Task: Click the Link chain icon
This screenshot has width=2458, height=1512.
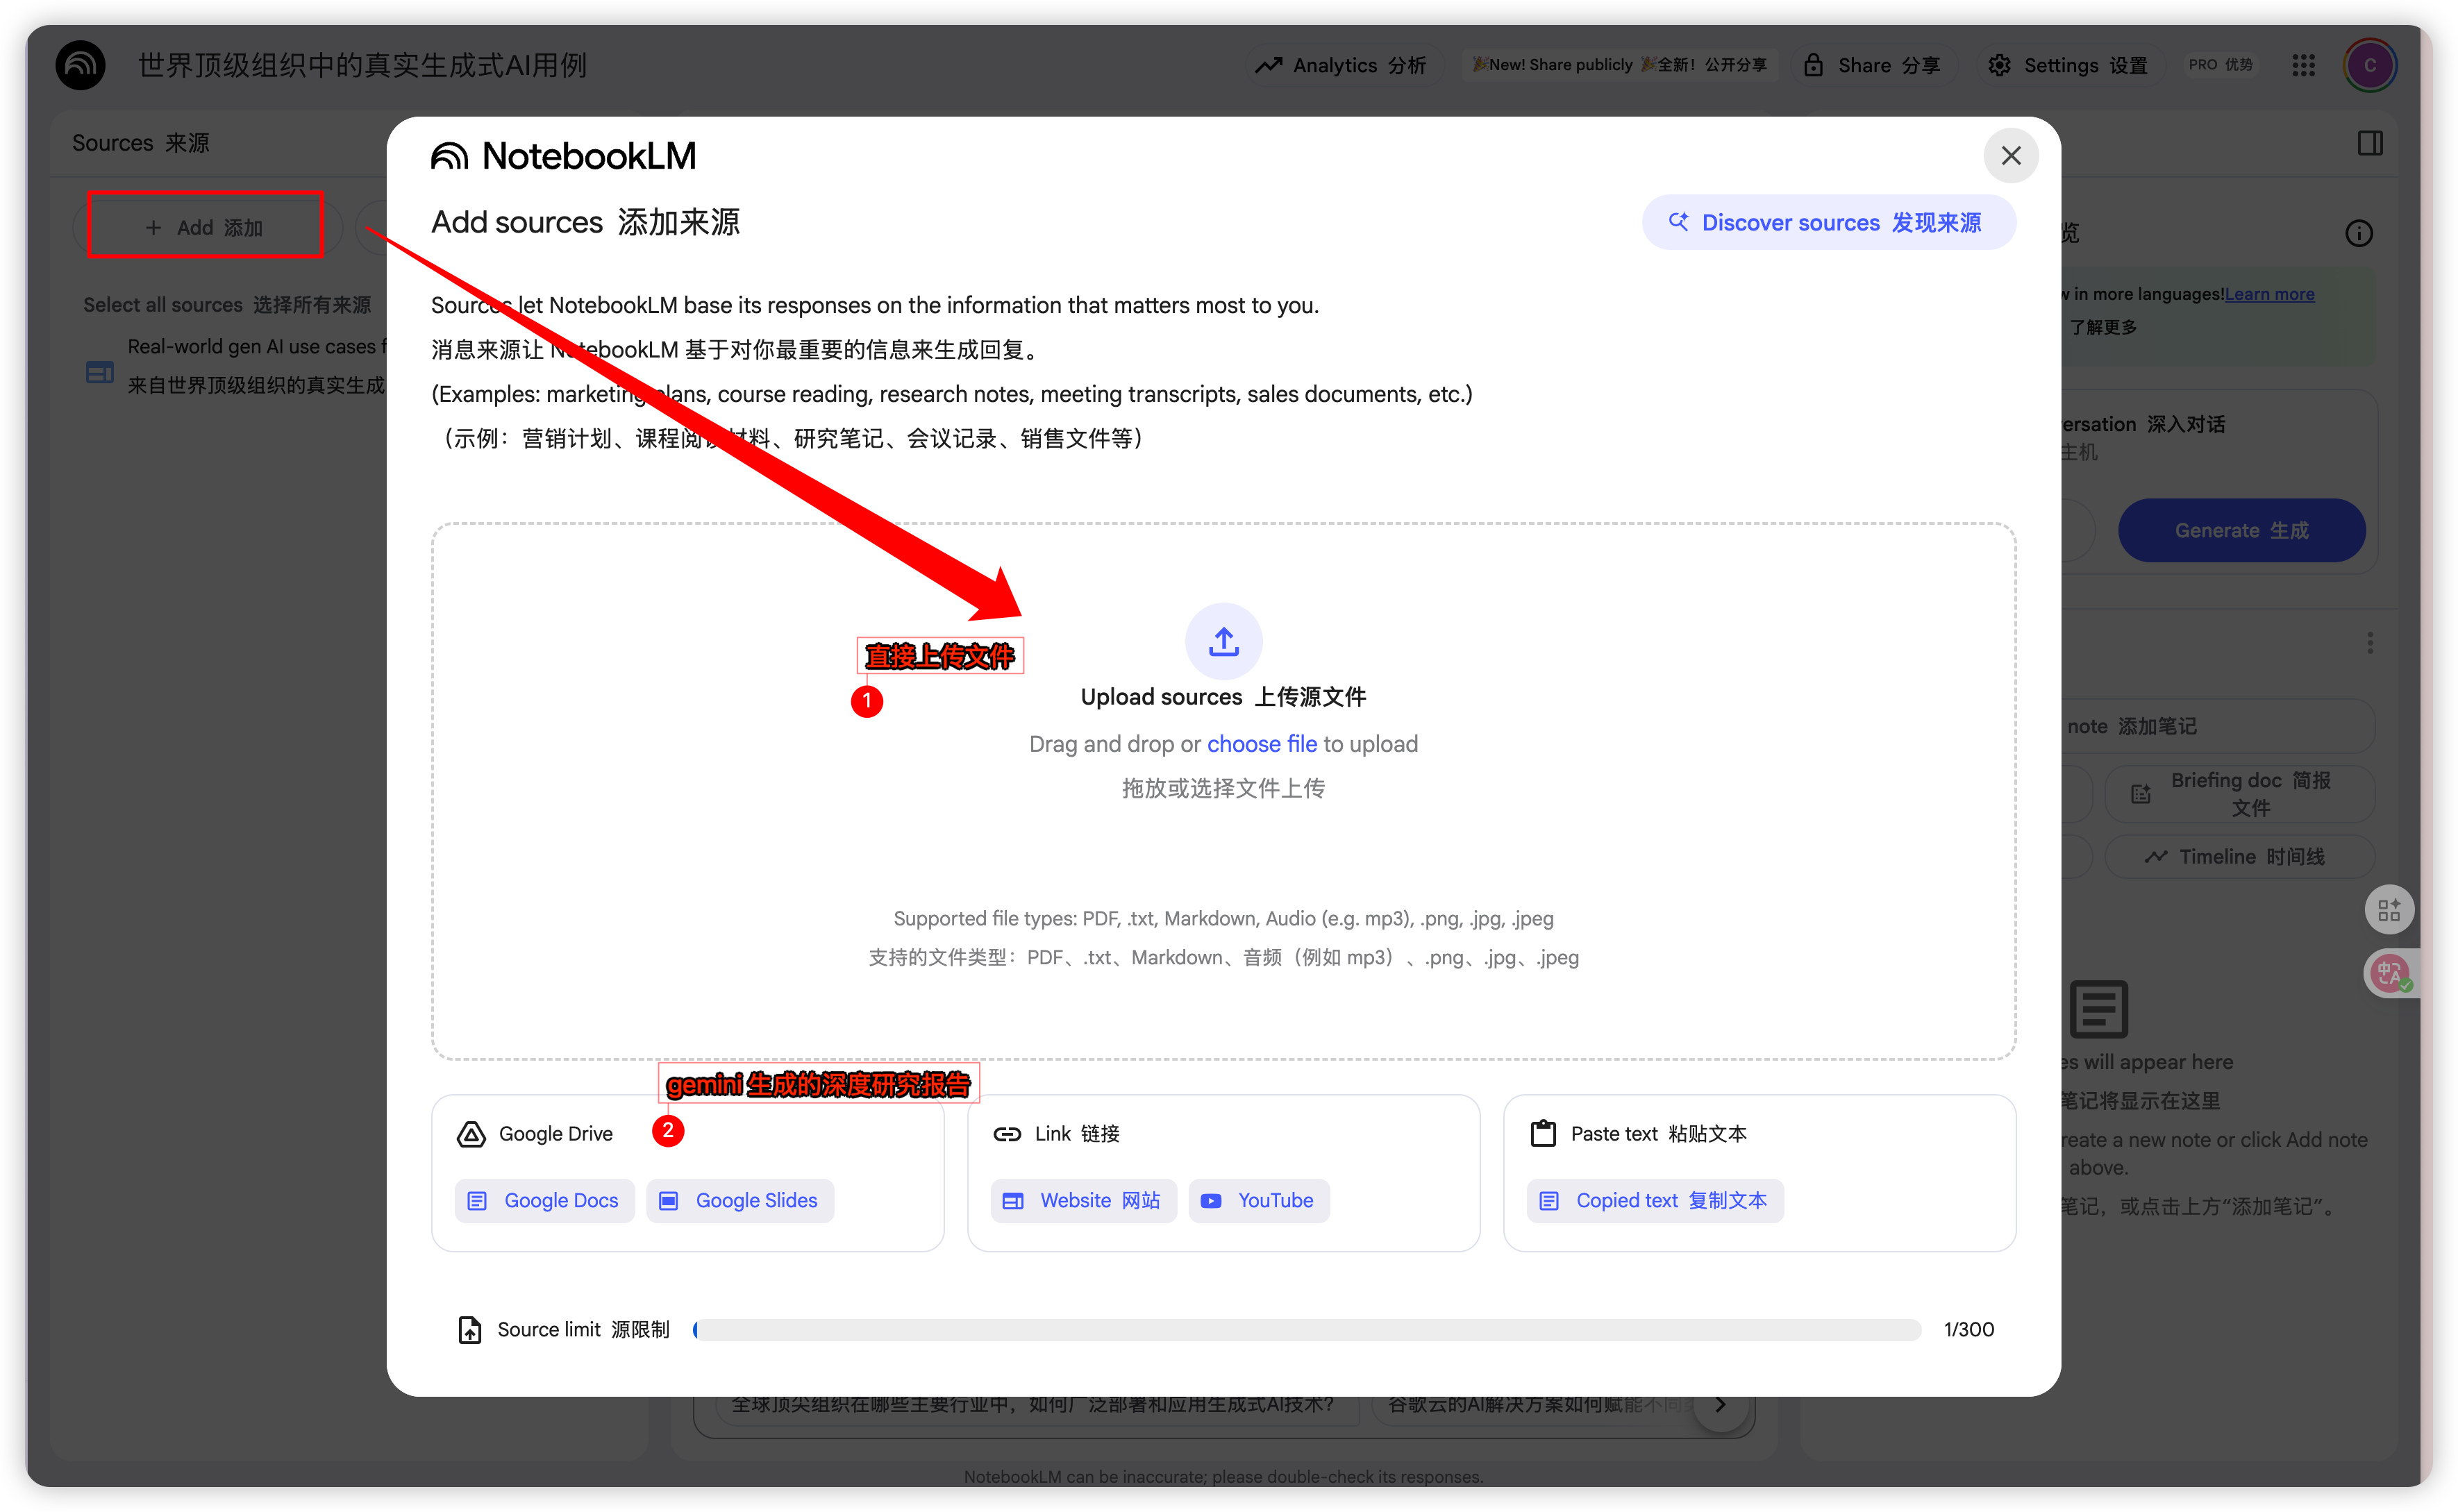Action: [1006, 1134]
